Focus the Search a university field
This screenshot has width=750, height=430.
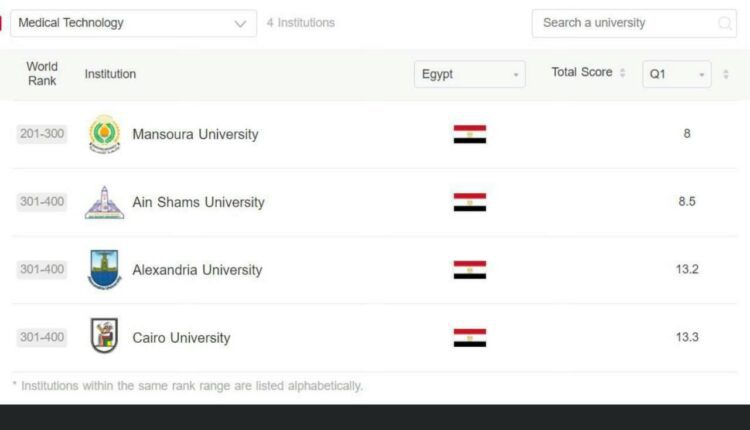click(625, 23)
